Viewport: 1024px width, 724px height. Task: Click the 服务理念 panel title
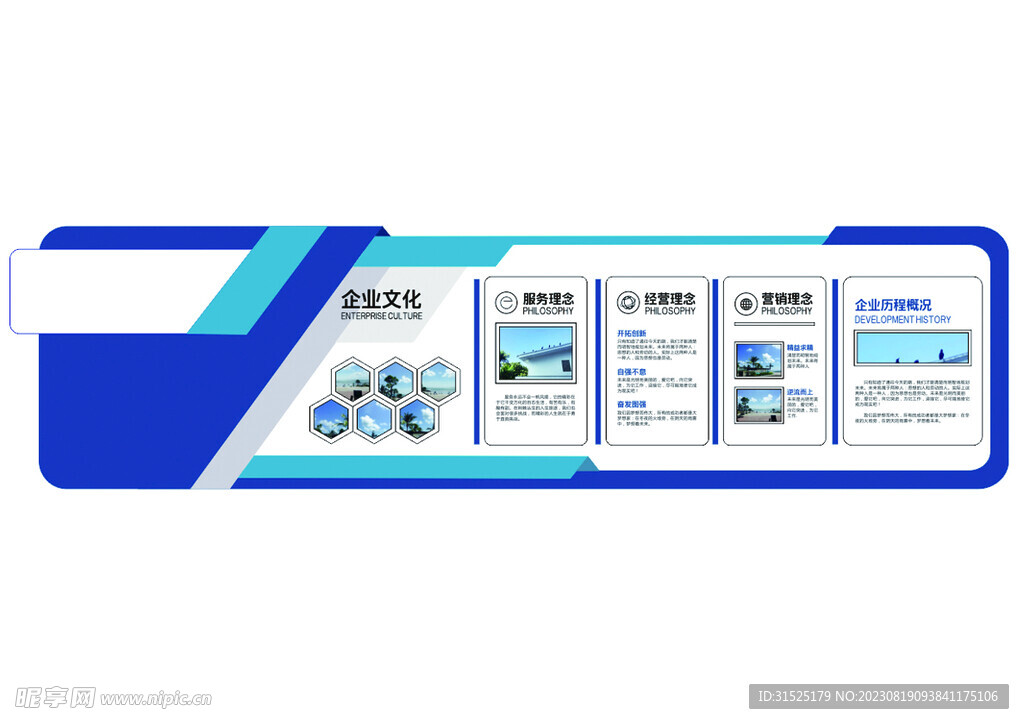pos(549,298)
